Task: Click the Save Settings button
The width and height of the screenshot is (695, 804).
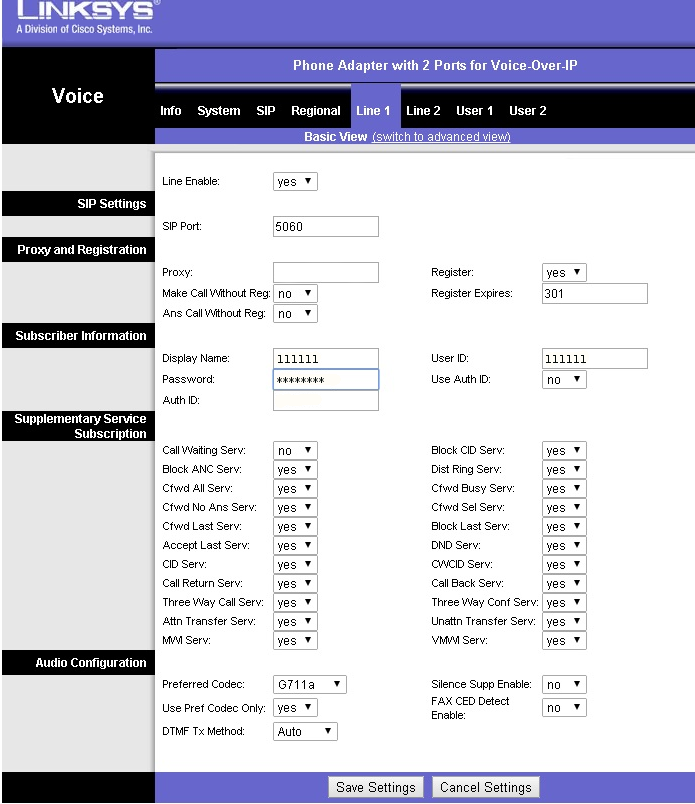Action: 376,787
